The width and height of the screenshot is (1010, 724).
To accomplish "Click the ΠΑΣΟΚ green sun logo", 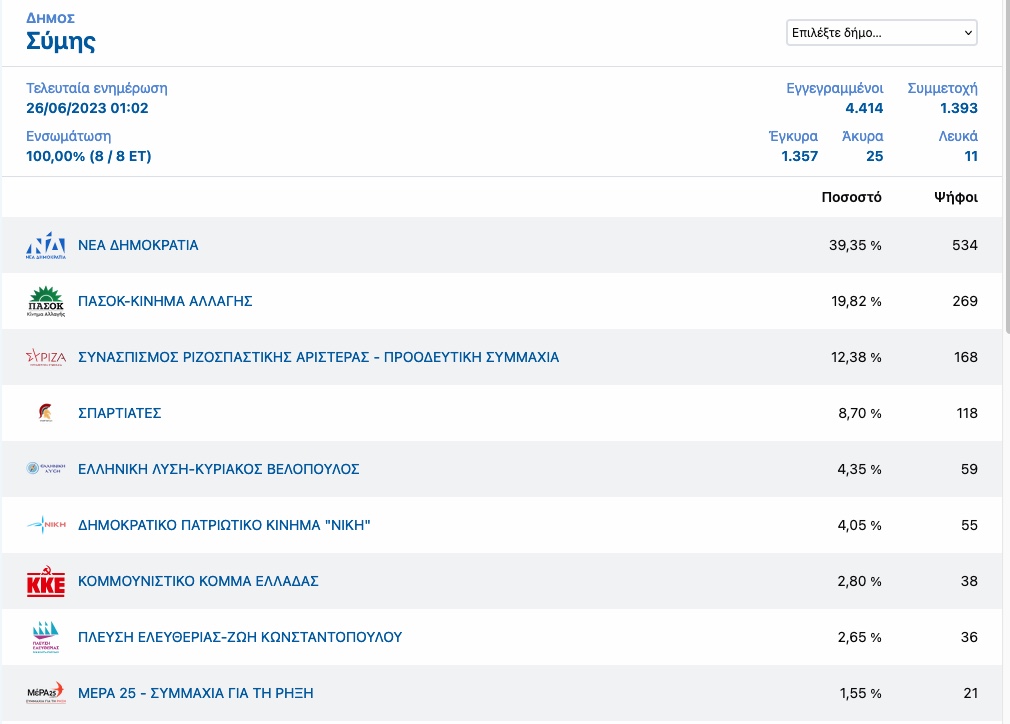I will (46, 301).
